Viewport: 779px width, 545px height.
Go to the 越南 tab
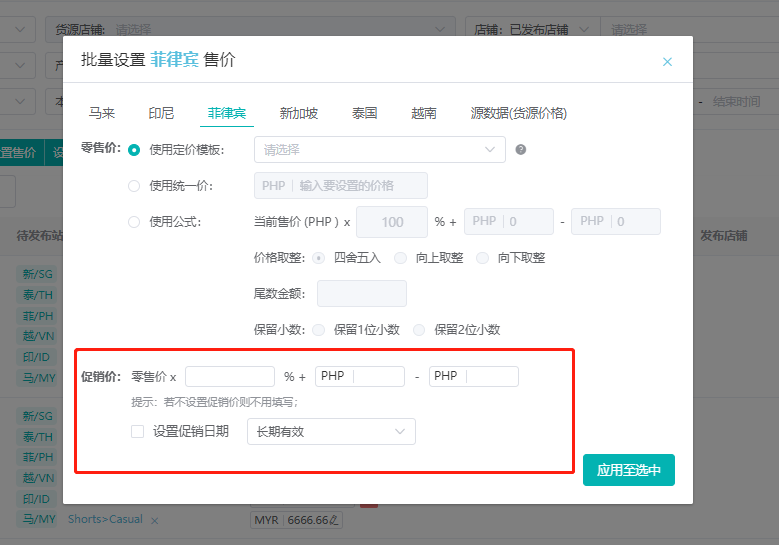[x=423, y=113]
